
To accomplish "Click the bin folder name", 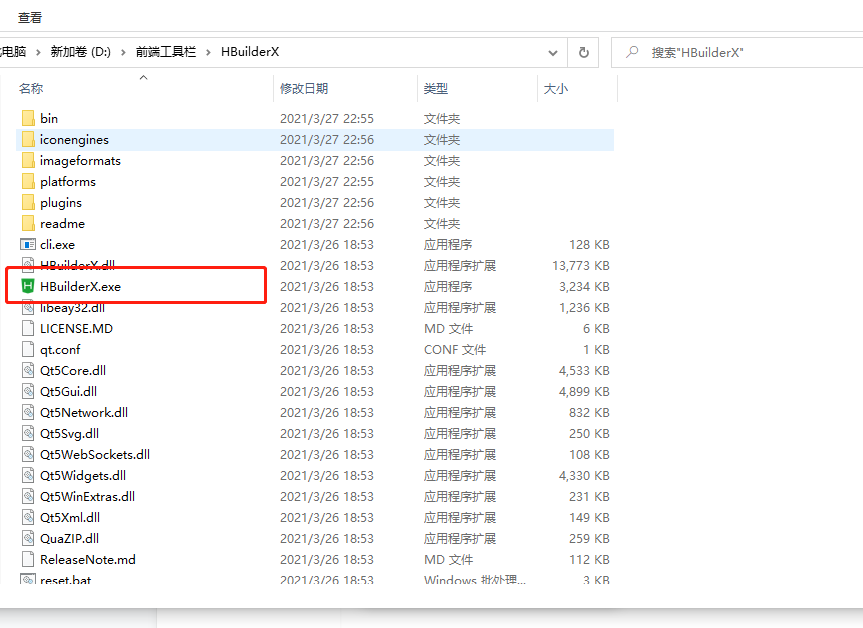I will click(x=49, y=118).
